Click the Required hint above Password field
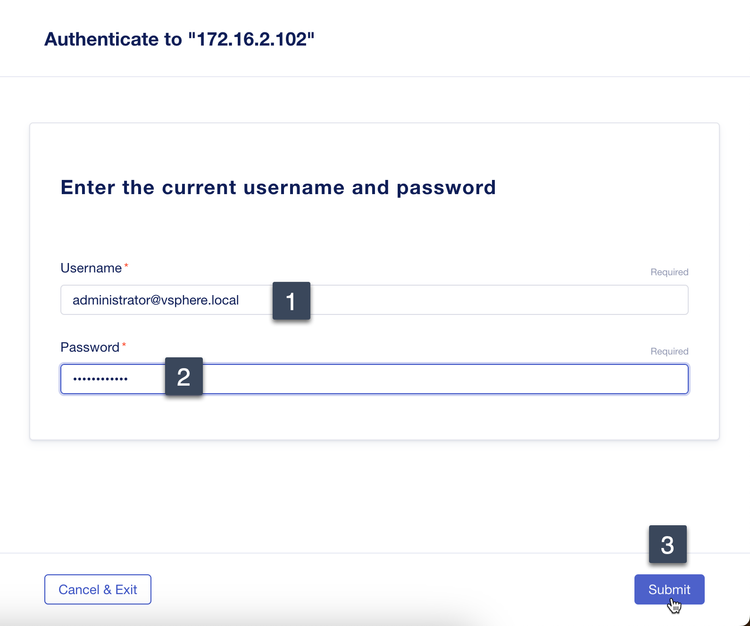The height and width of the screenshot is (626, 750). [669, 351]
